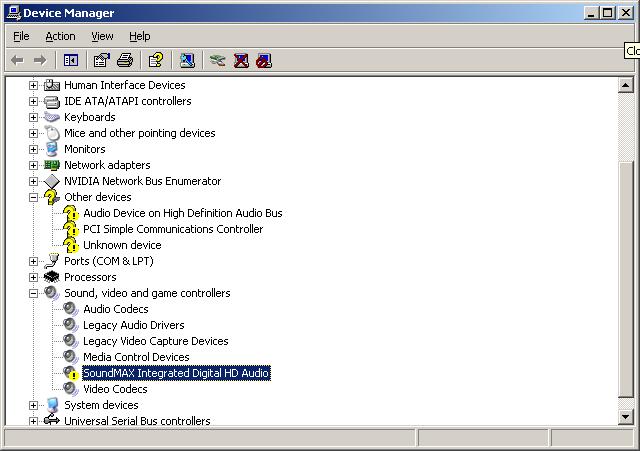
Task: Open the File menu
Action: (x=21, y=36)
